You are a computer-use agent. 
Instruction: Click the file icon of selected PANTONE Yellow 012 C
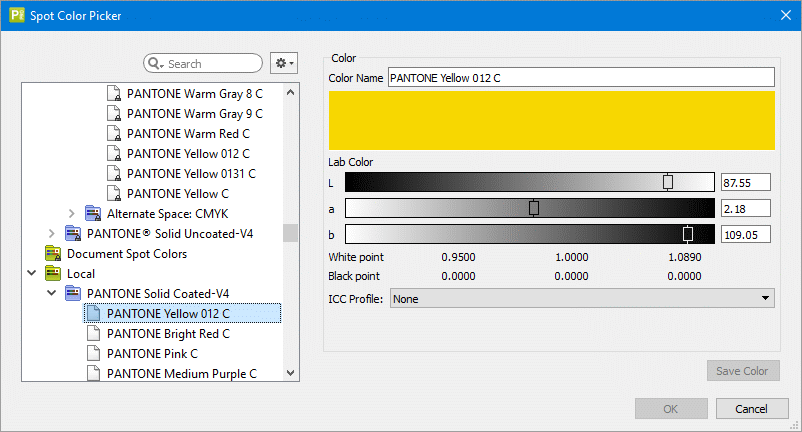tap(94, 313)
